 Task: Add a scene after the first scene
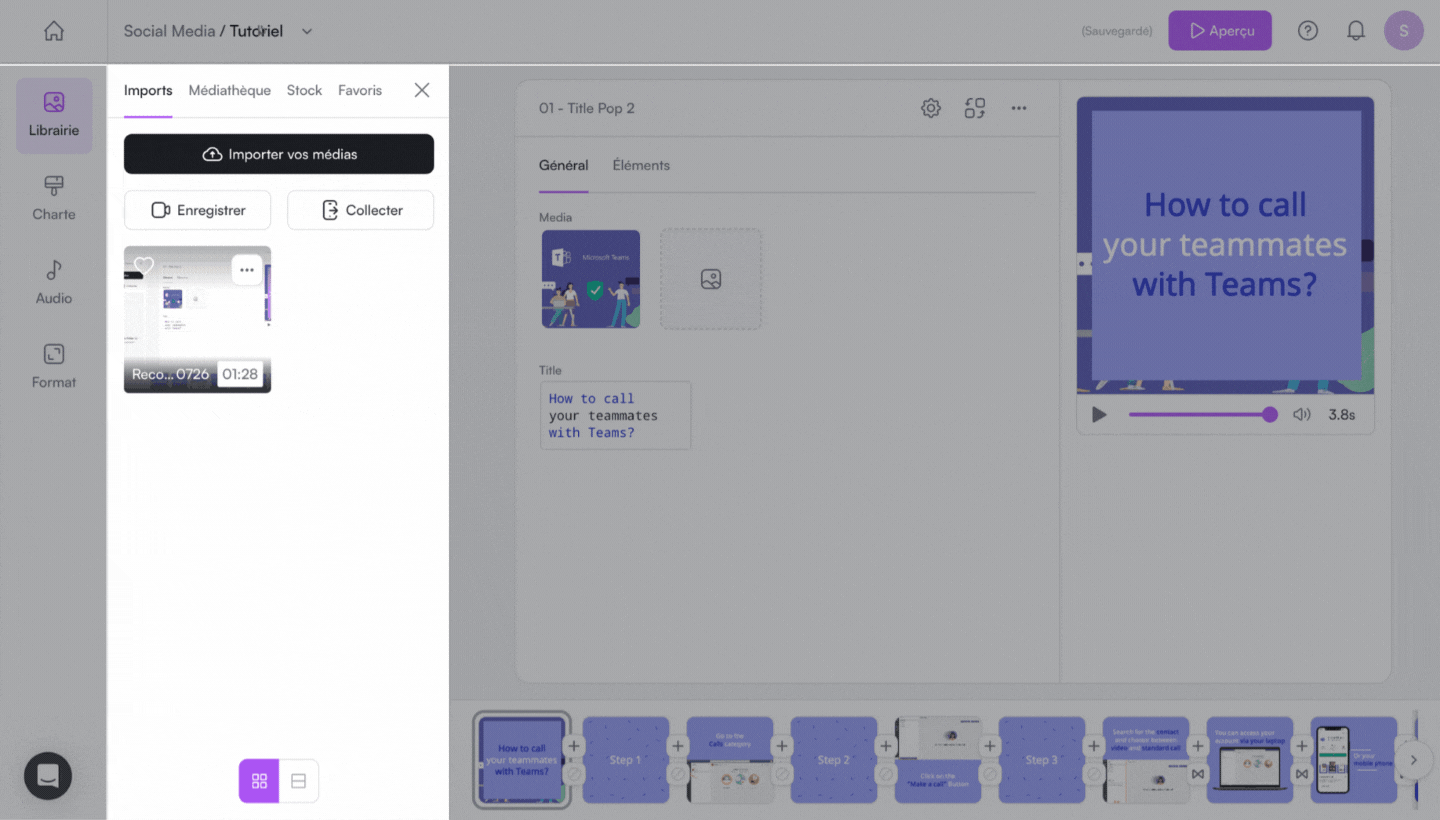(x=574, y=746)
